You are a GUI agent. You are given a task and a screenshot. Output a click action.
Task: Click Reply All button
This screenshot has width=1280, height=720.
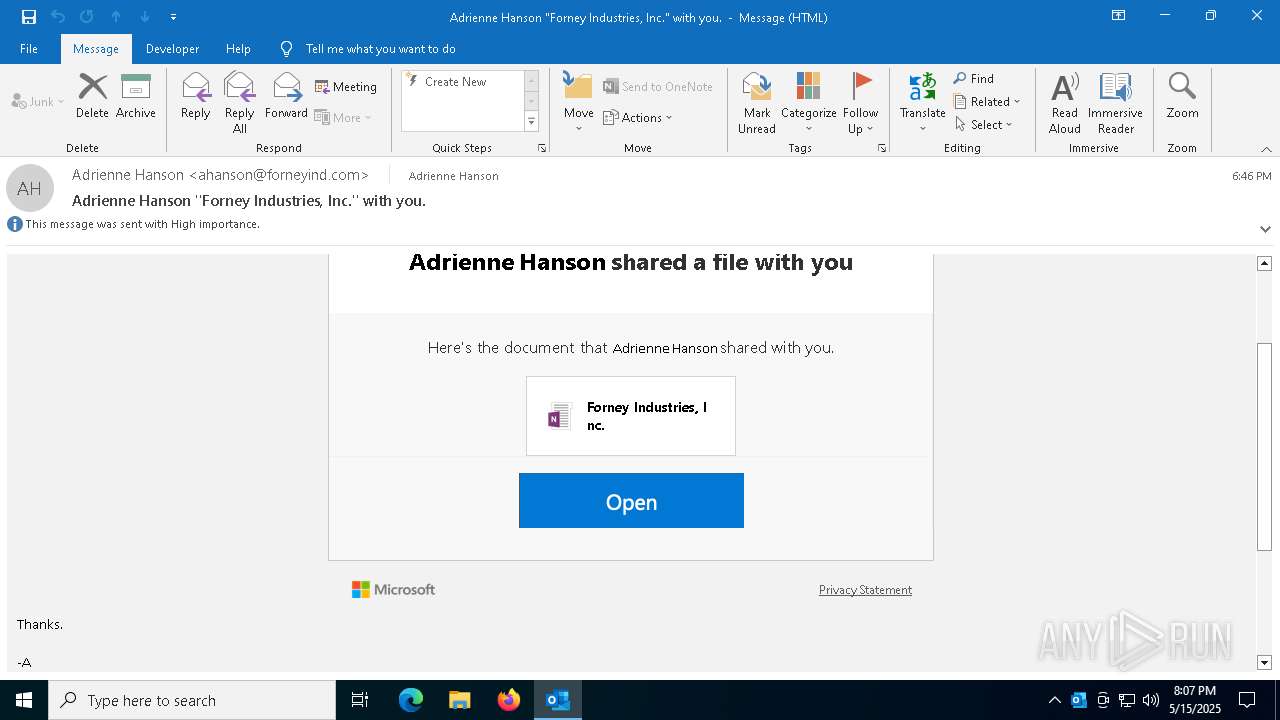point(240,102)
